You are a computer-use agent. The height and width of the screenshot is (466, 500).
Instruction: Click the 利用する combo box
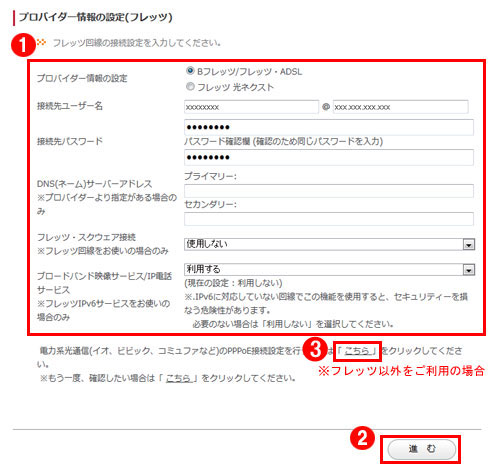[329, 269]
